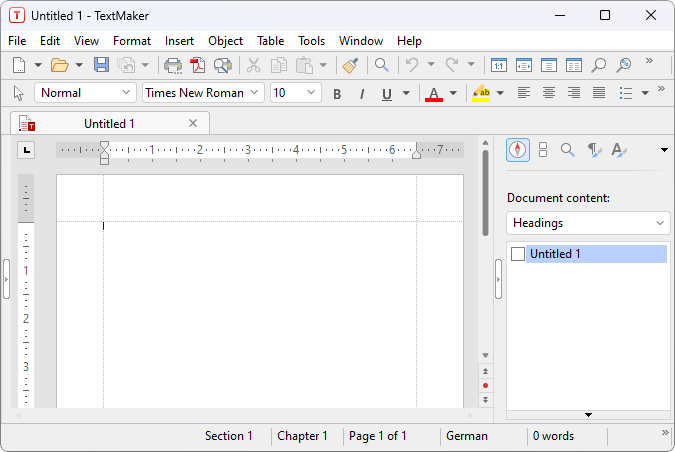Justify the paragraph text
Viewport: 675px width, 452px height.
[599, 93]
